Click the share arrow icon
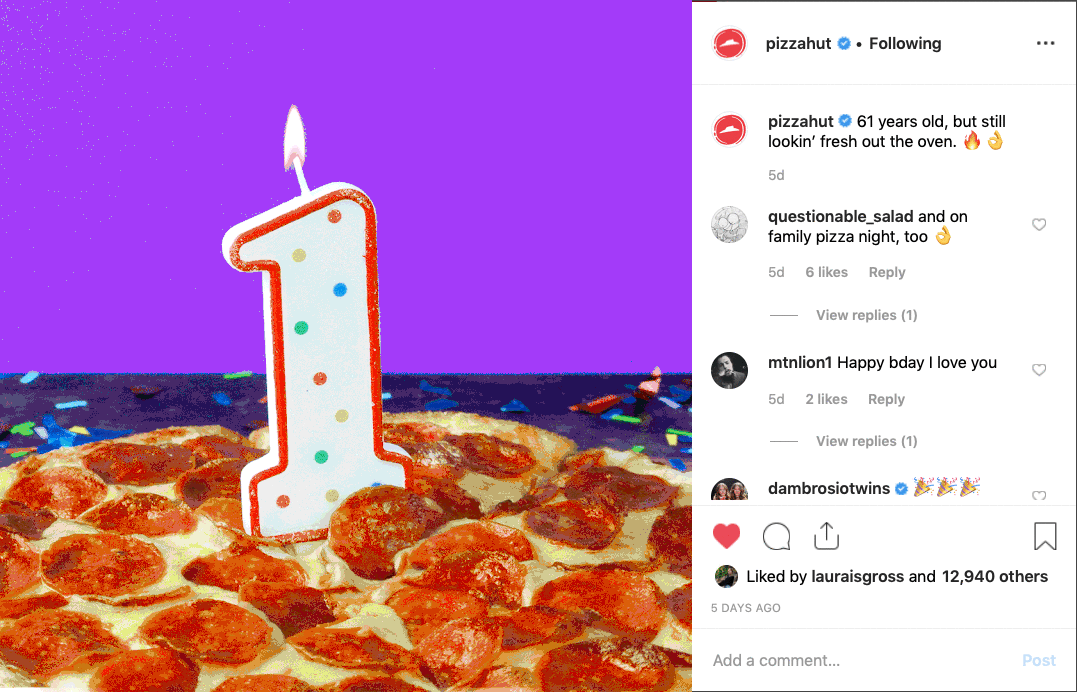1077x692 pixels. click(826, 536)
